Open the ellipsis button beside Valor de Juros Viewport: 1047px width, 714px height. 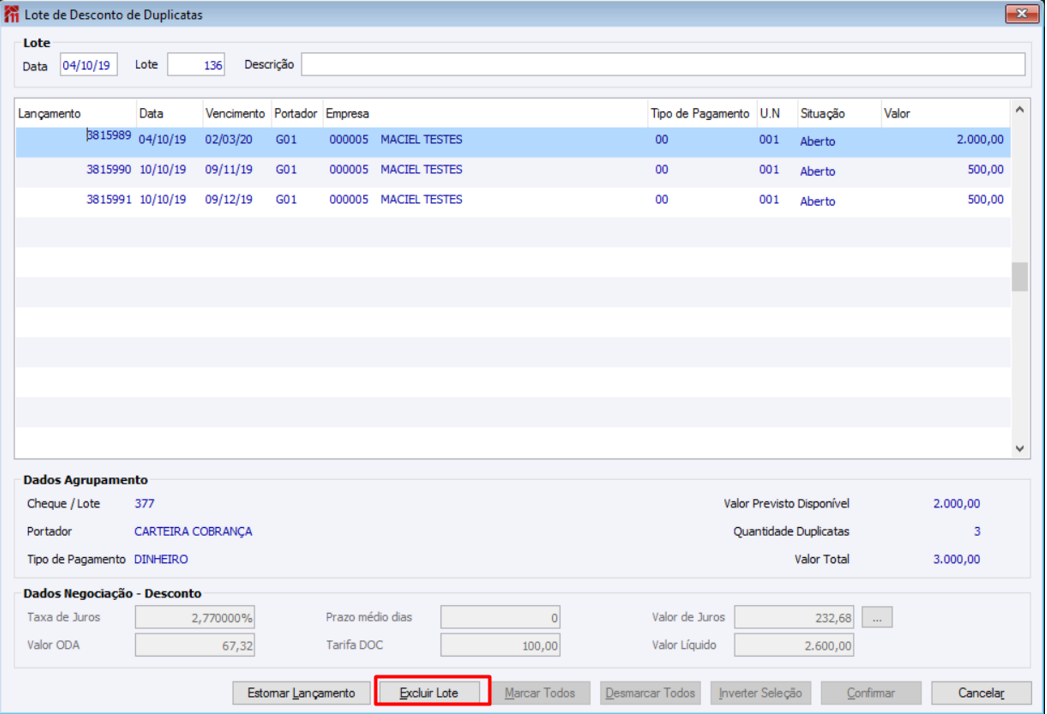coord(877,618)
